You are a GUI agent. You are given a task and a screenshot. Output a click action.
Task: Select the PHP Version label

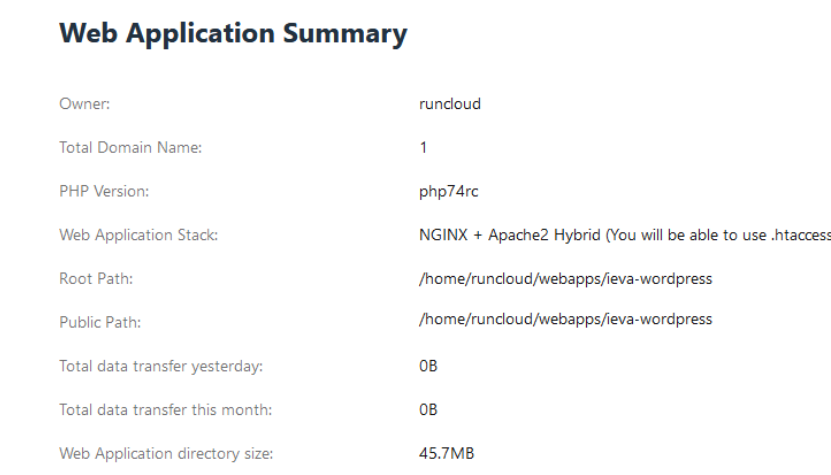click(x=104, y=191)
